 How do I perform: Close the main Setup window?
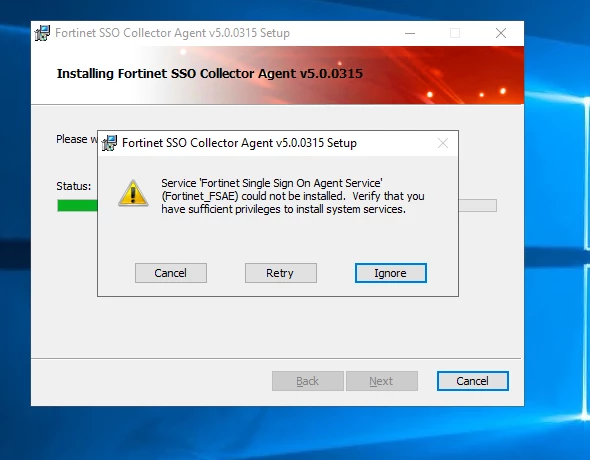501,33
